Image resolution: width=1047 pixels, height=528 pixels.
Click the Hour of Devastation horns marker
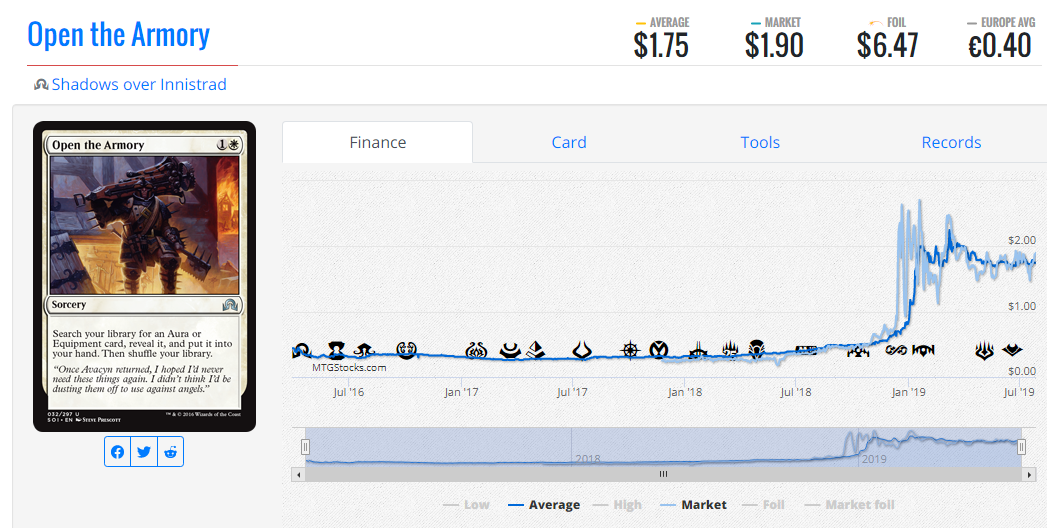(x=582, y=350)
